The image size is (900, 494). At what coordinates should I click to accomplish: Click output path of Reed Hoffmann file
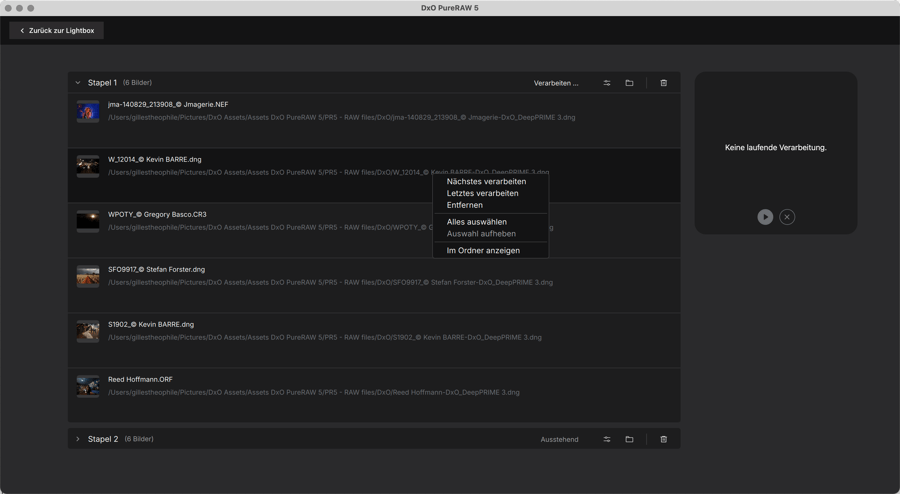[x=313, y=392]
